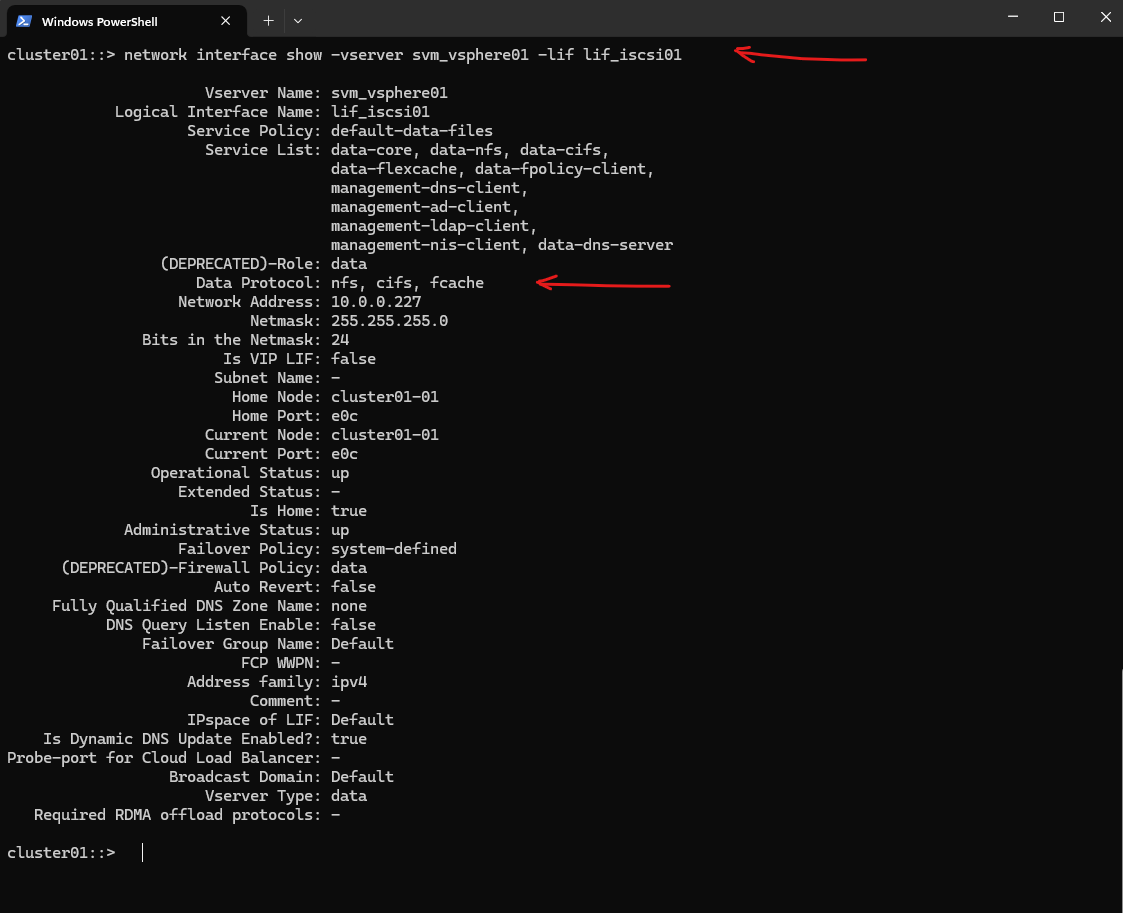
Task: Open the new tab profile dropdown
Action: [x=298, y=21]
